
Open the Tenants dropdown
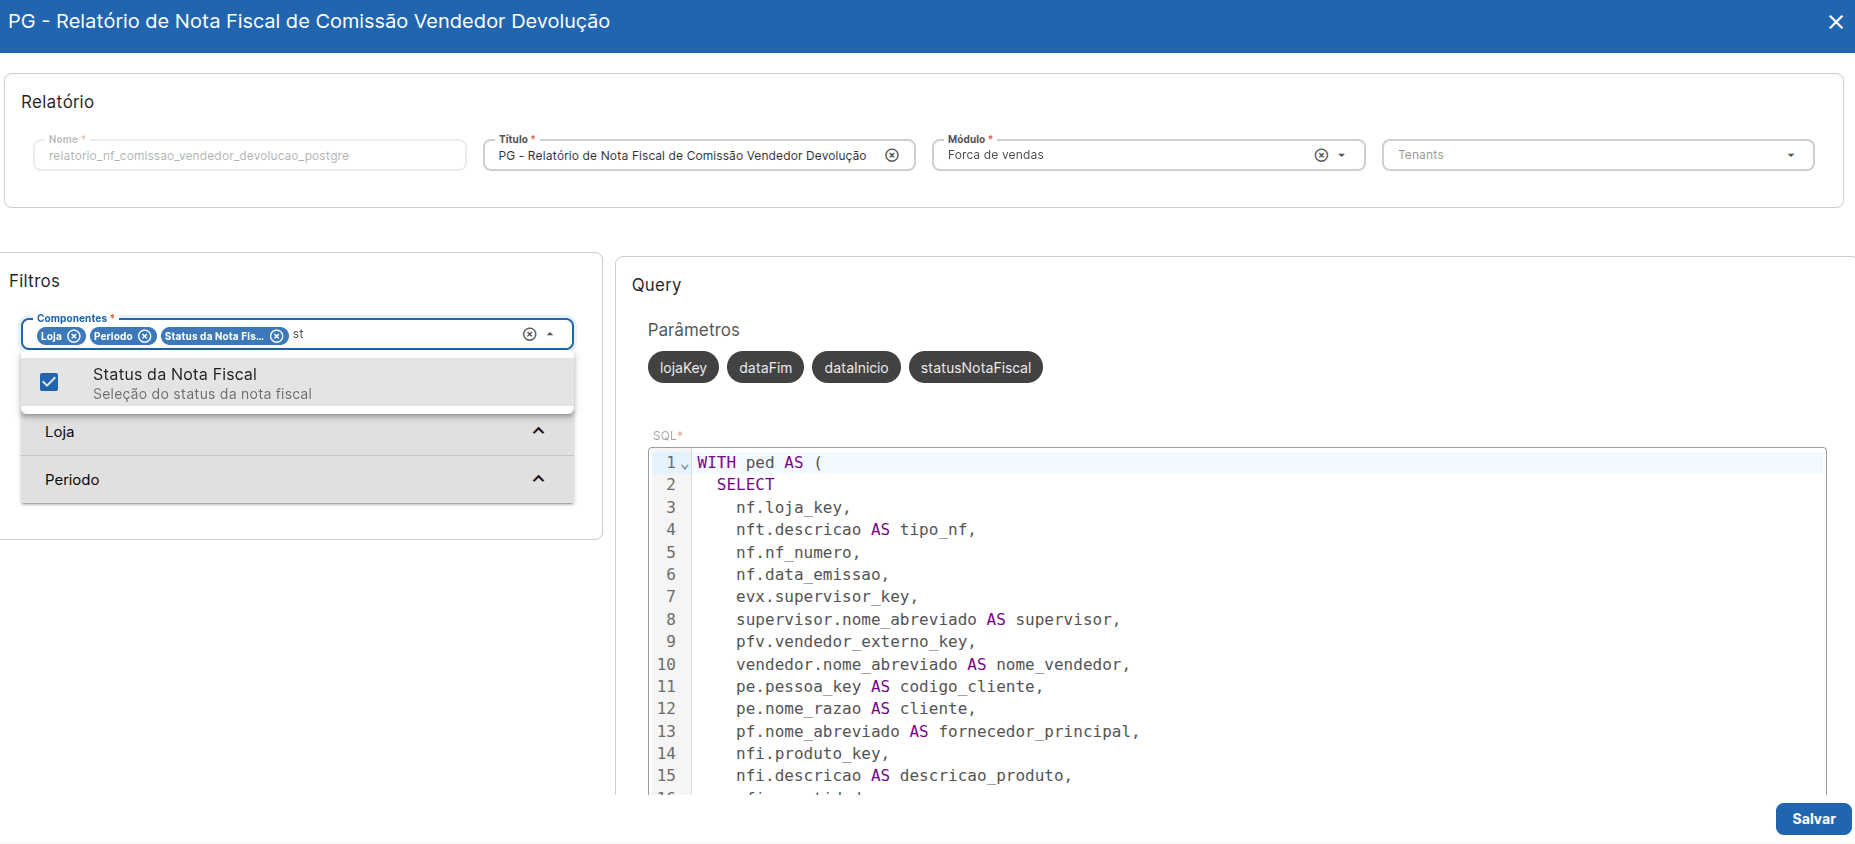click(1791, 155)
